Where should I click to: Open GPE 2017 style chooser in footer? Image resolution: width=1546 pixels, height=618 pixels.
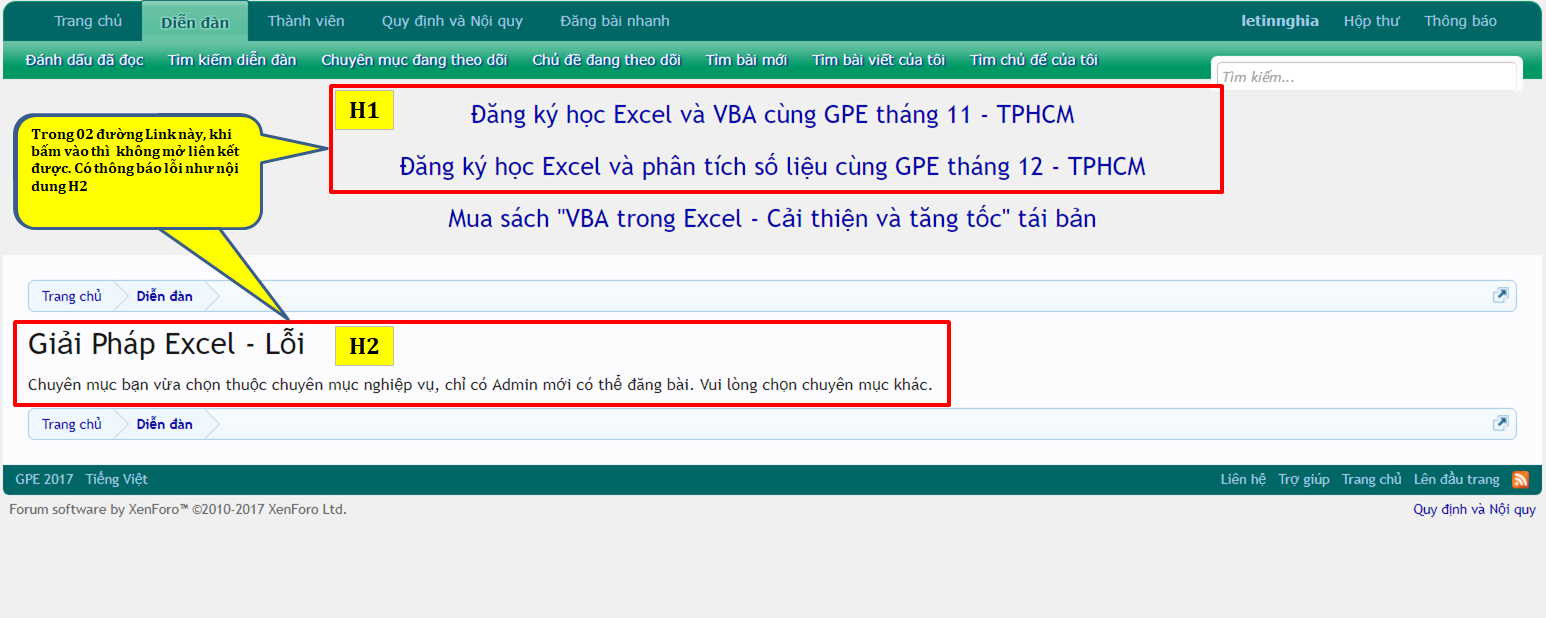[42, 480]
